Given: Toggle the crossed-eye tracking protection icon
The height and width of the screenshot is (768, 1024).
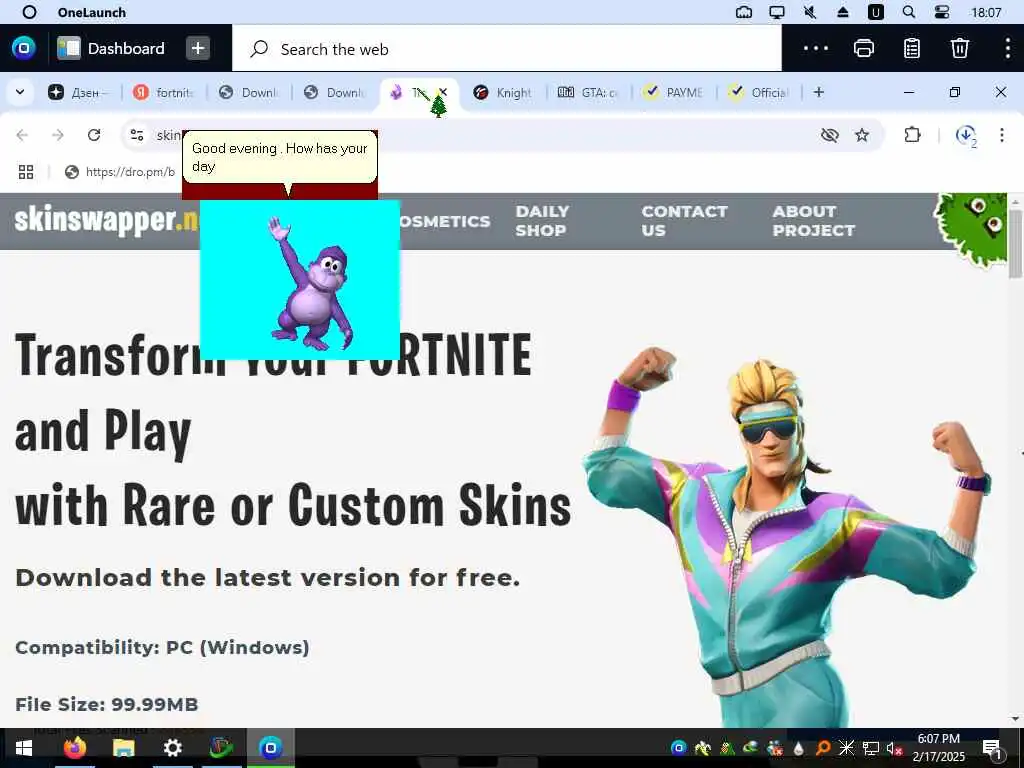Looking at the screenshot, I should click(x=829, y=135).
